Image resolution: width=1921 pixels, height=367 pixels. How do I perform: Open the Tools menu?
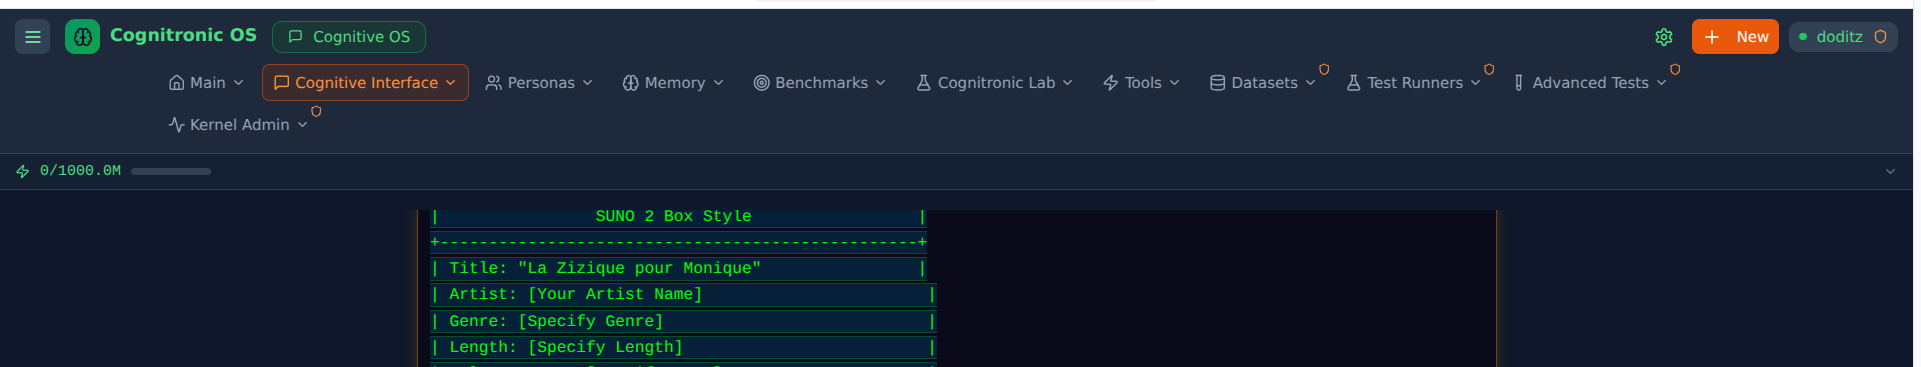click(x=1141, y=83)
